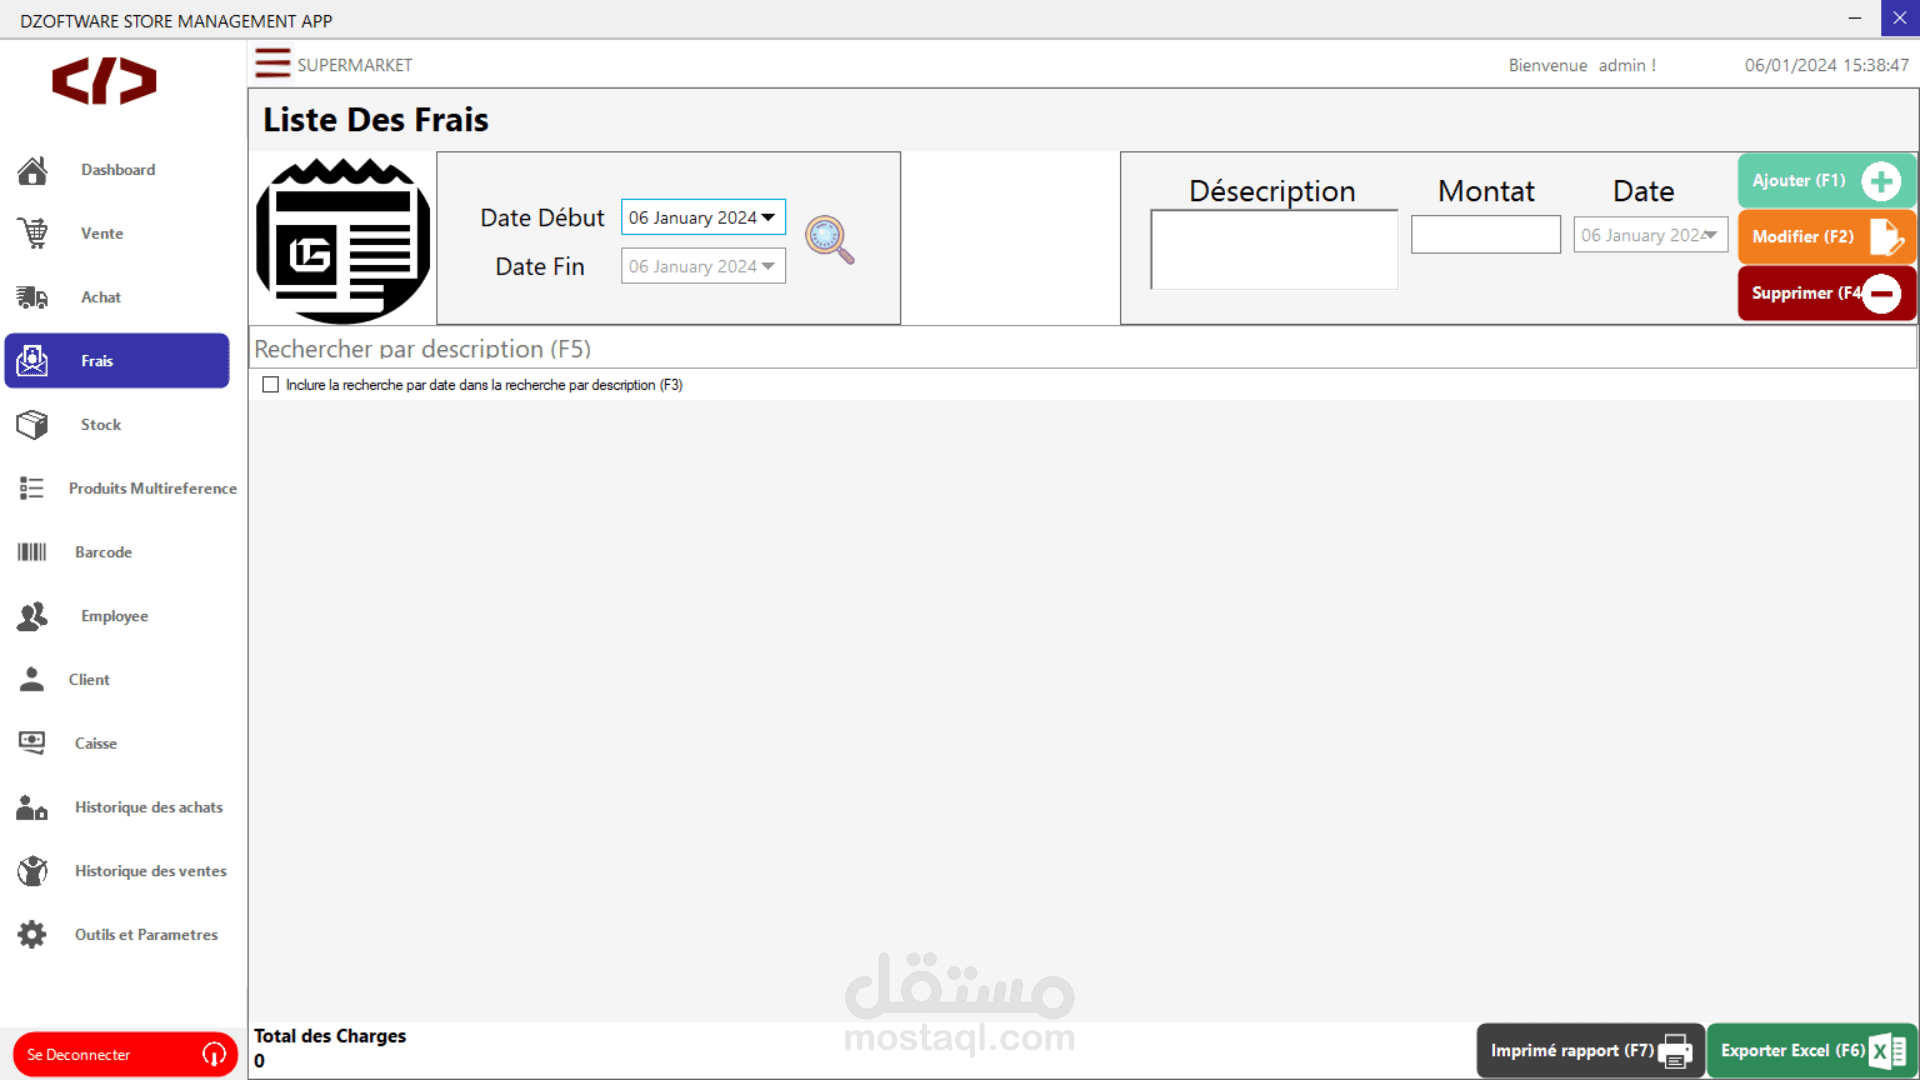The width and height of the screenshot is (1920, 1080).
Task: Expand the Date Fin date picker
Action: (768, 267)
